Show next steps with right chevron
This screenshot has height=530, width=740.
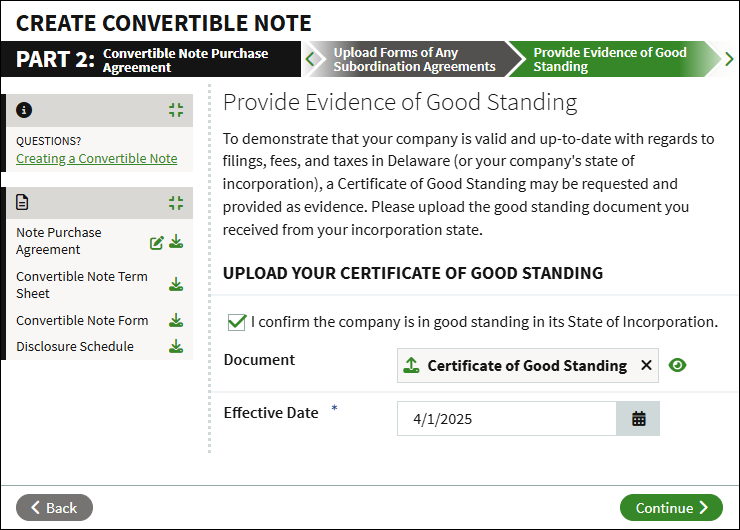coord(729,59)
